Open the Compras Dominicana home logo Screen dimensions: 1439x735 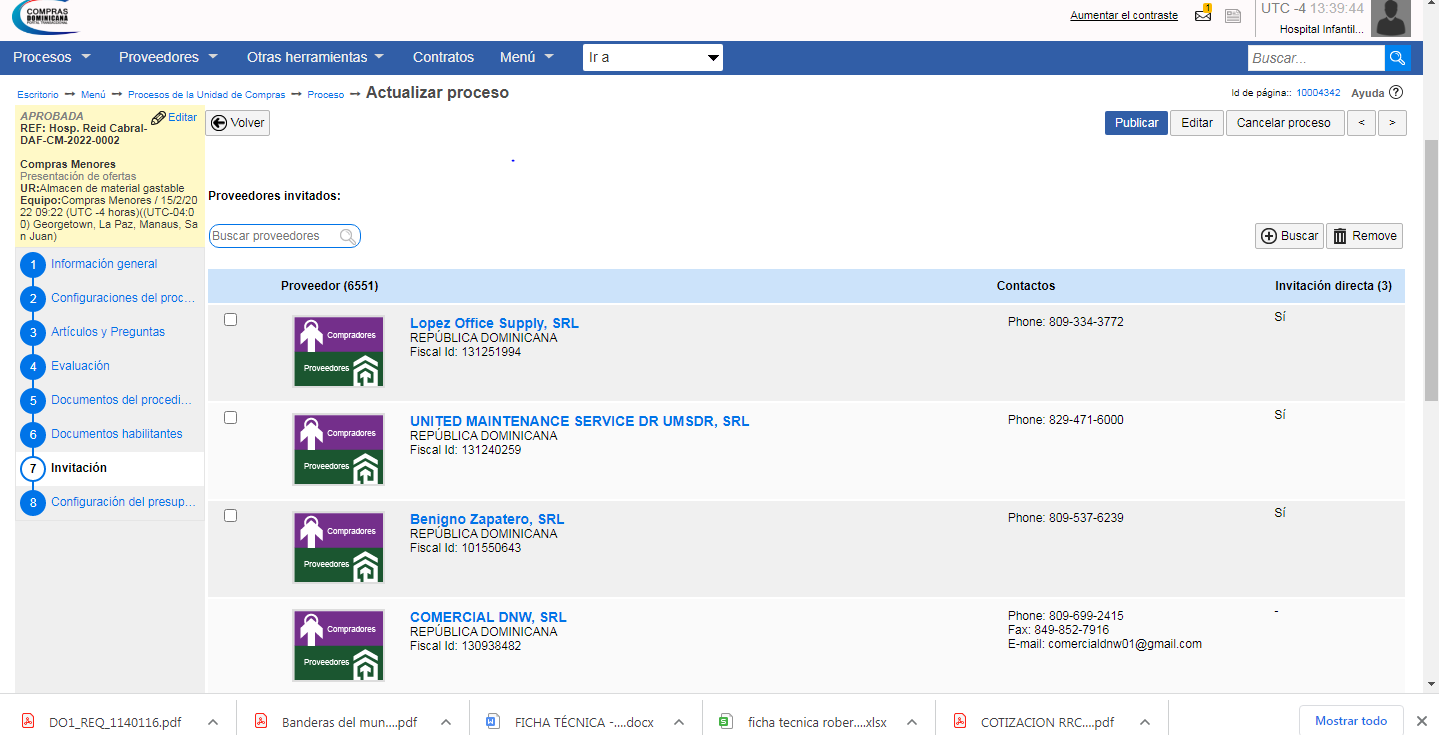(46, 17)
